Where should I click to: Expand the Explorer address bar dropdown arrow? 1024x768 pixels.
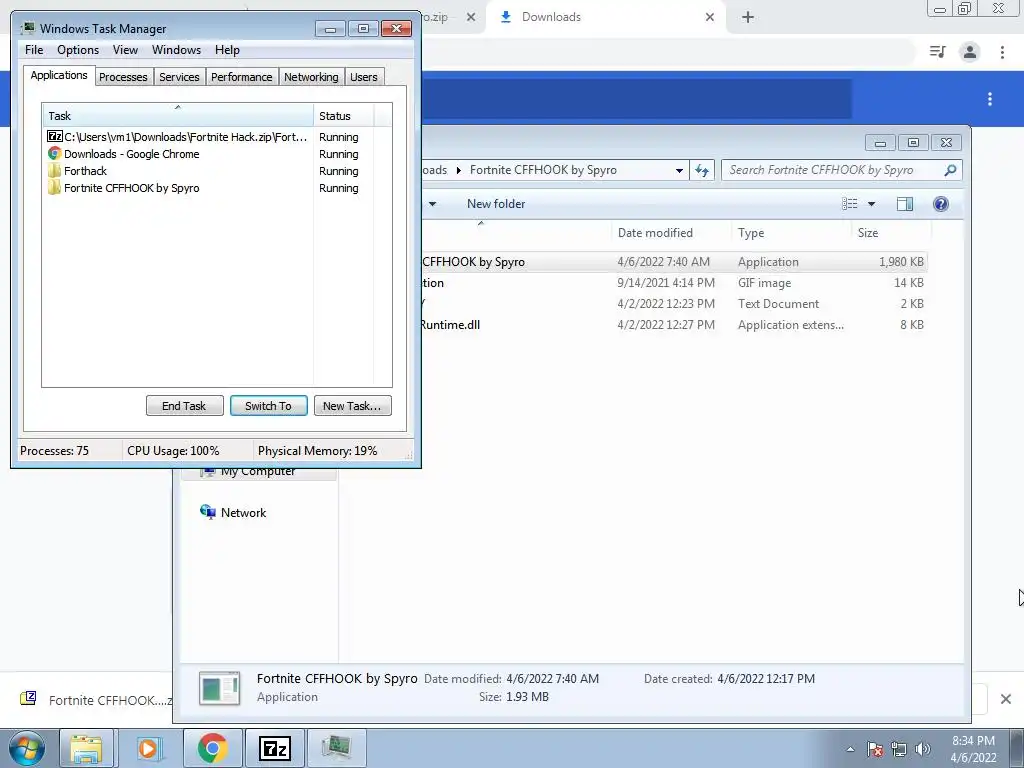679,170
